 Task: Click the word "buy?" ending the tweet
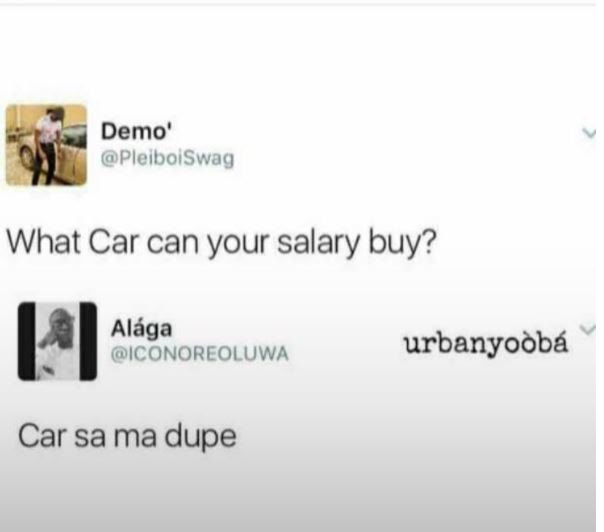(x=403, y=244)
